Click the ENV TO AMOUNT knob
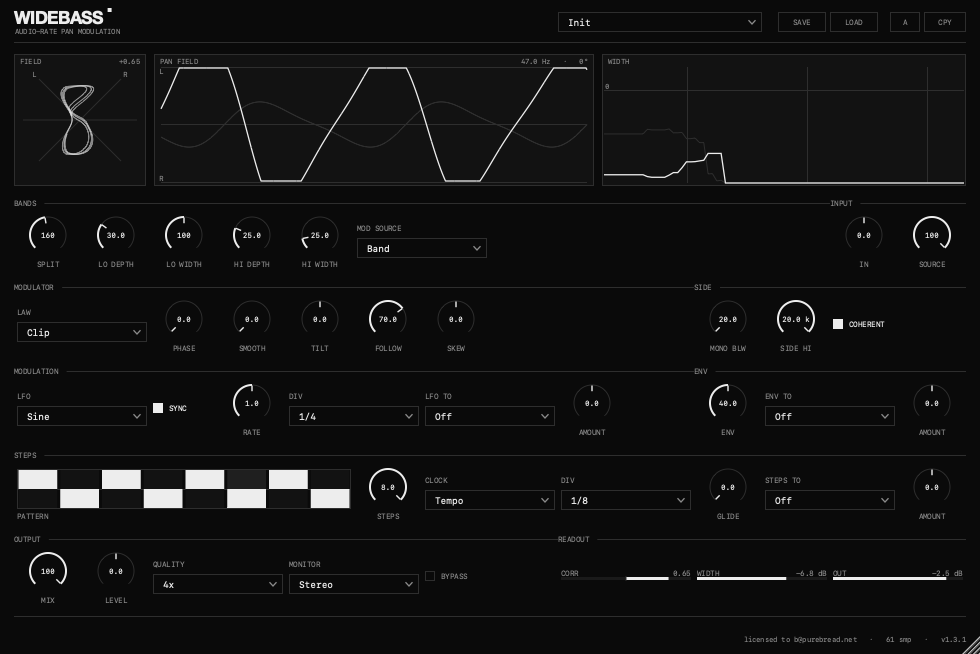The image size is (980, 654). point(932,403)
